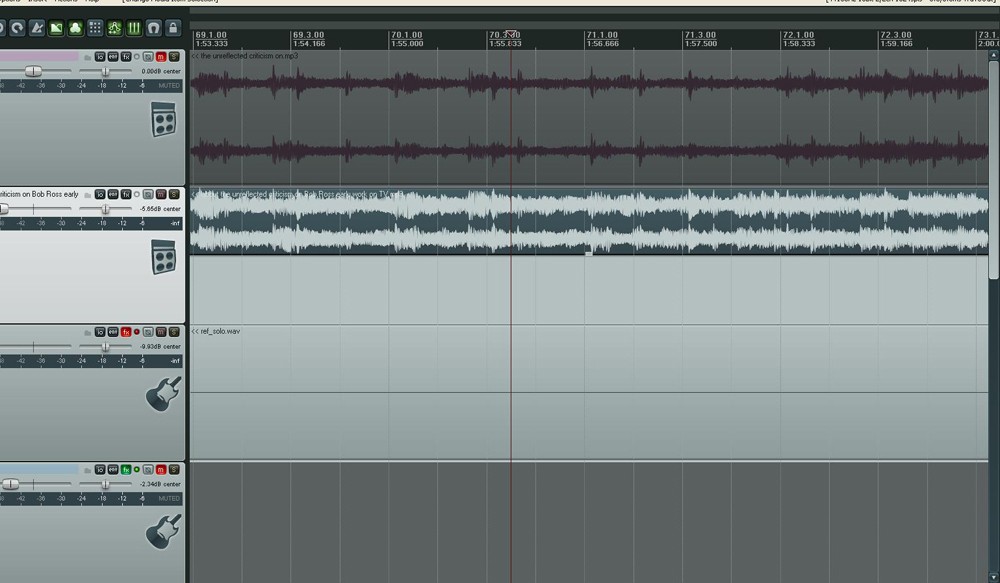This screenshot has height=583, width=1000.
Task: Open envelope button on bottom blue-named track
Action: pyautogui.click(x=113, y=469)
